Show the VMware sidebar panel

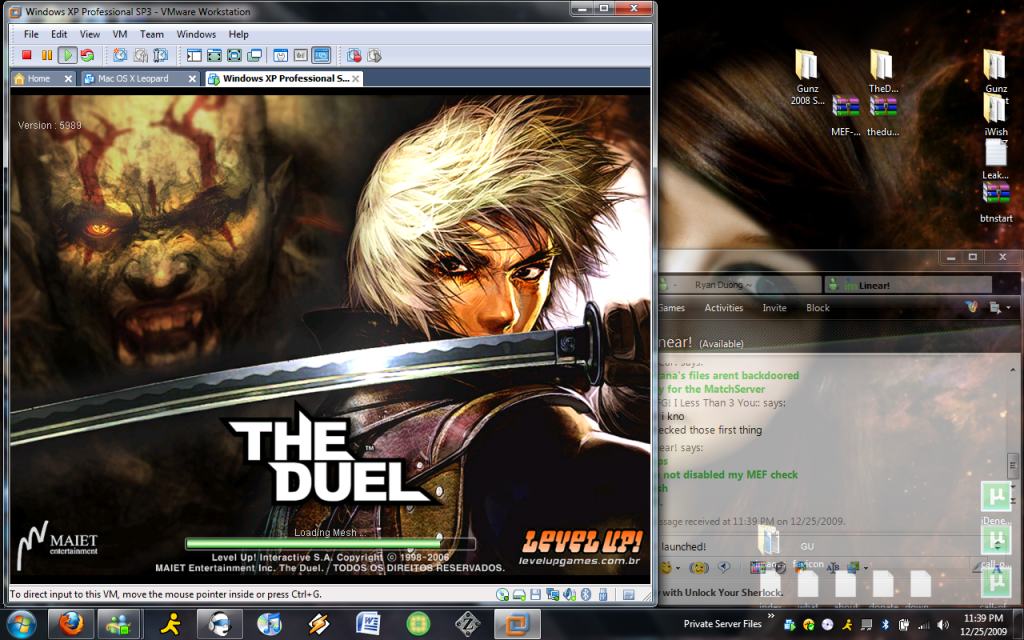point(193,55)
